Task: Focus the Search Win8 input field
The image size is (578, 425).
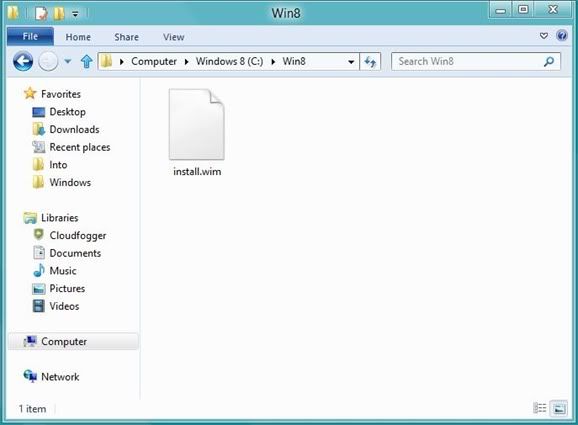Action: (467, 62)
